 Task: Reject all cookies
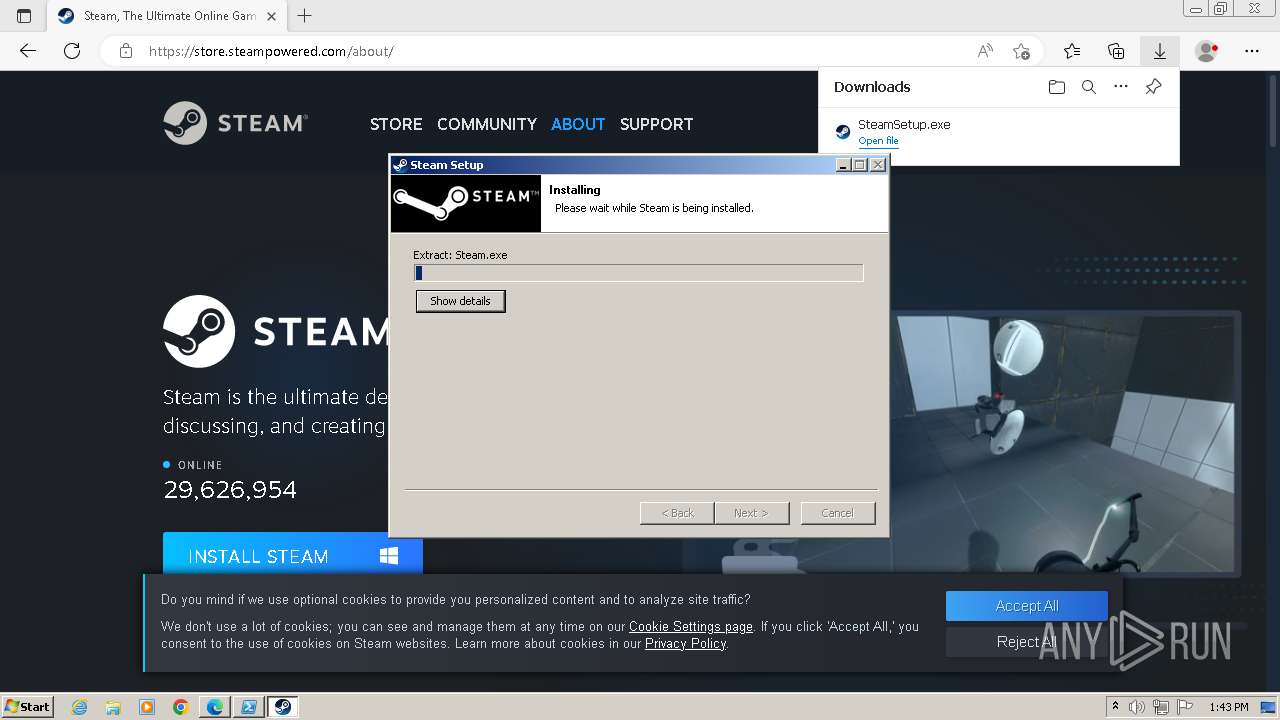(x=1027, y=642)
